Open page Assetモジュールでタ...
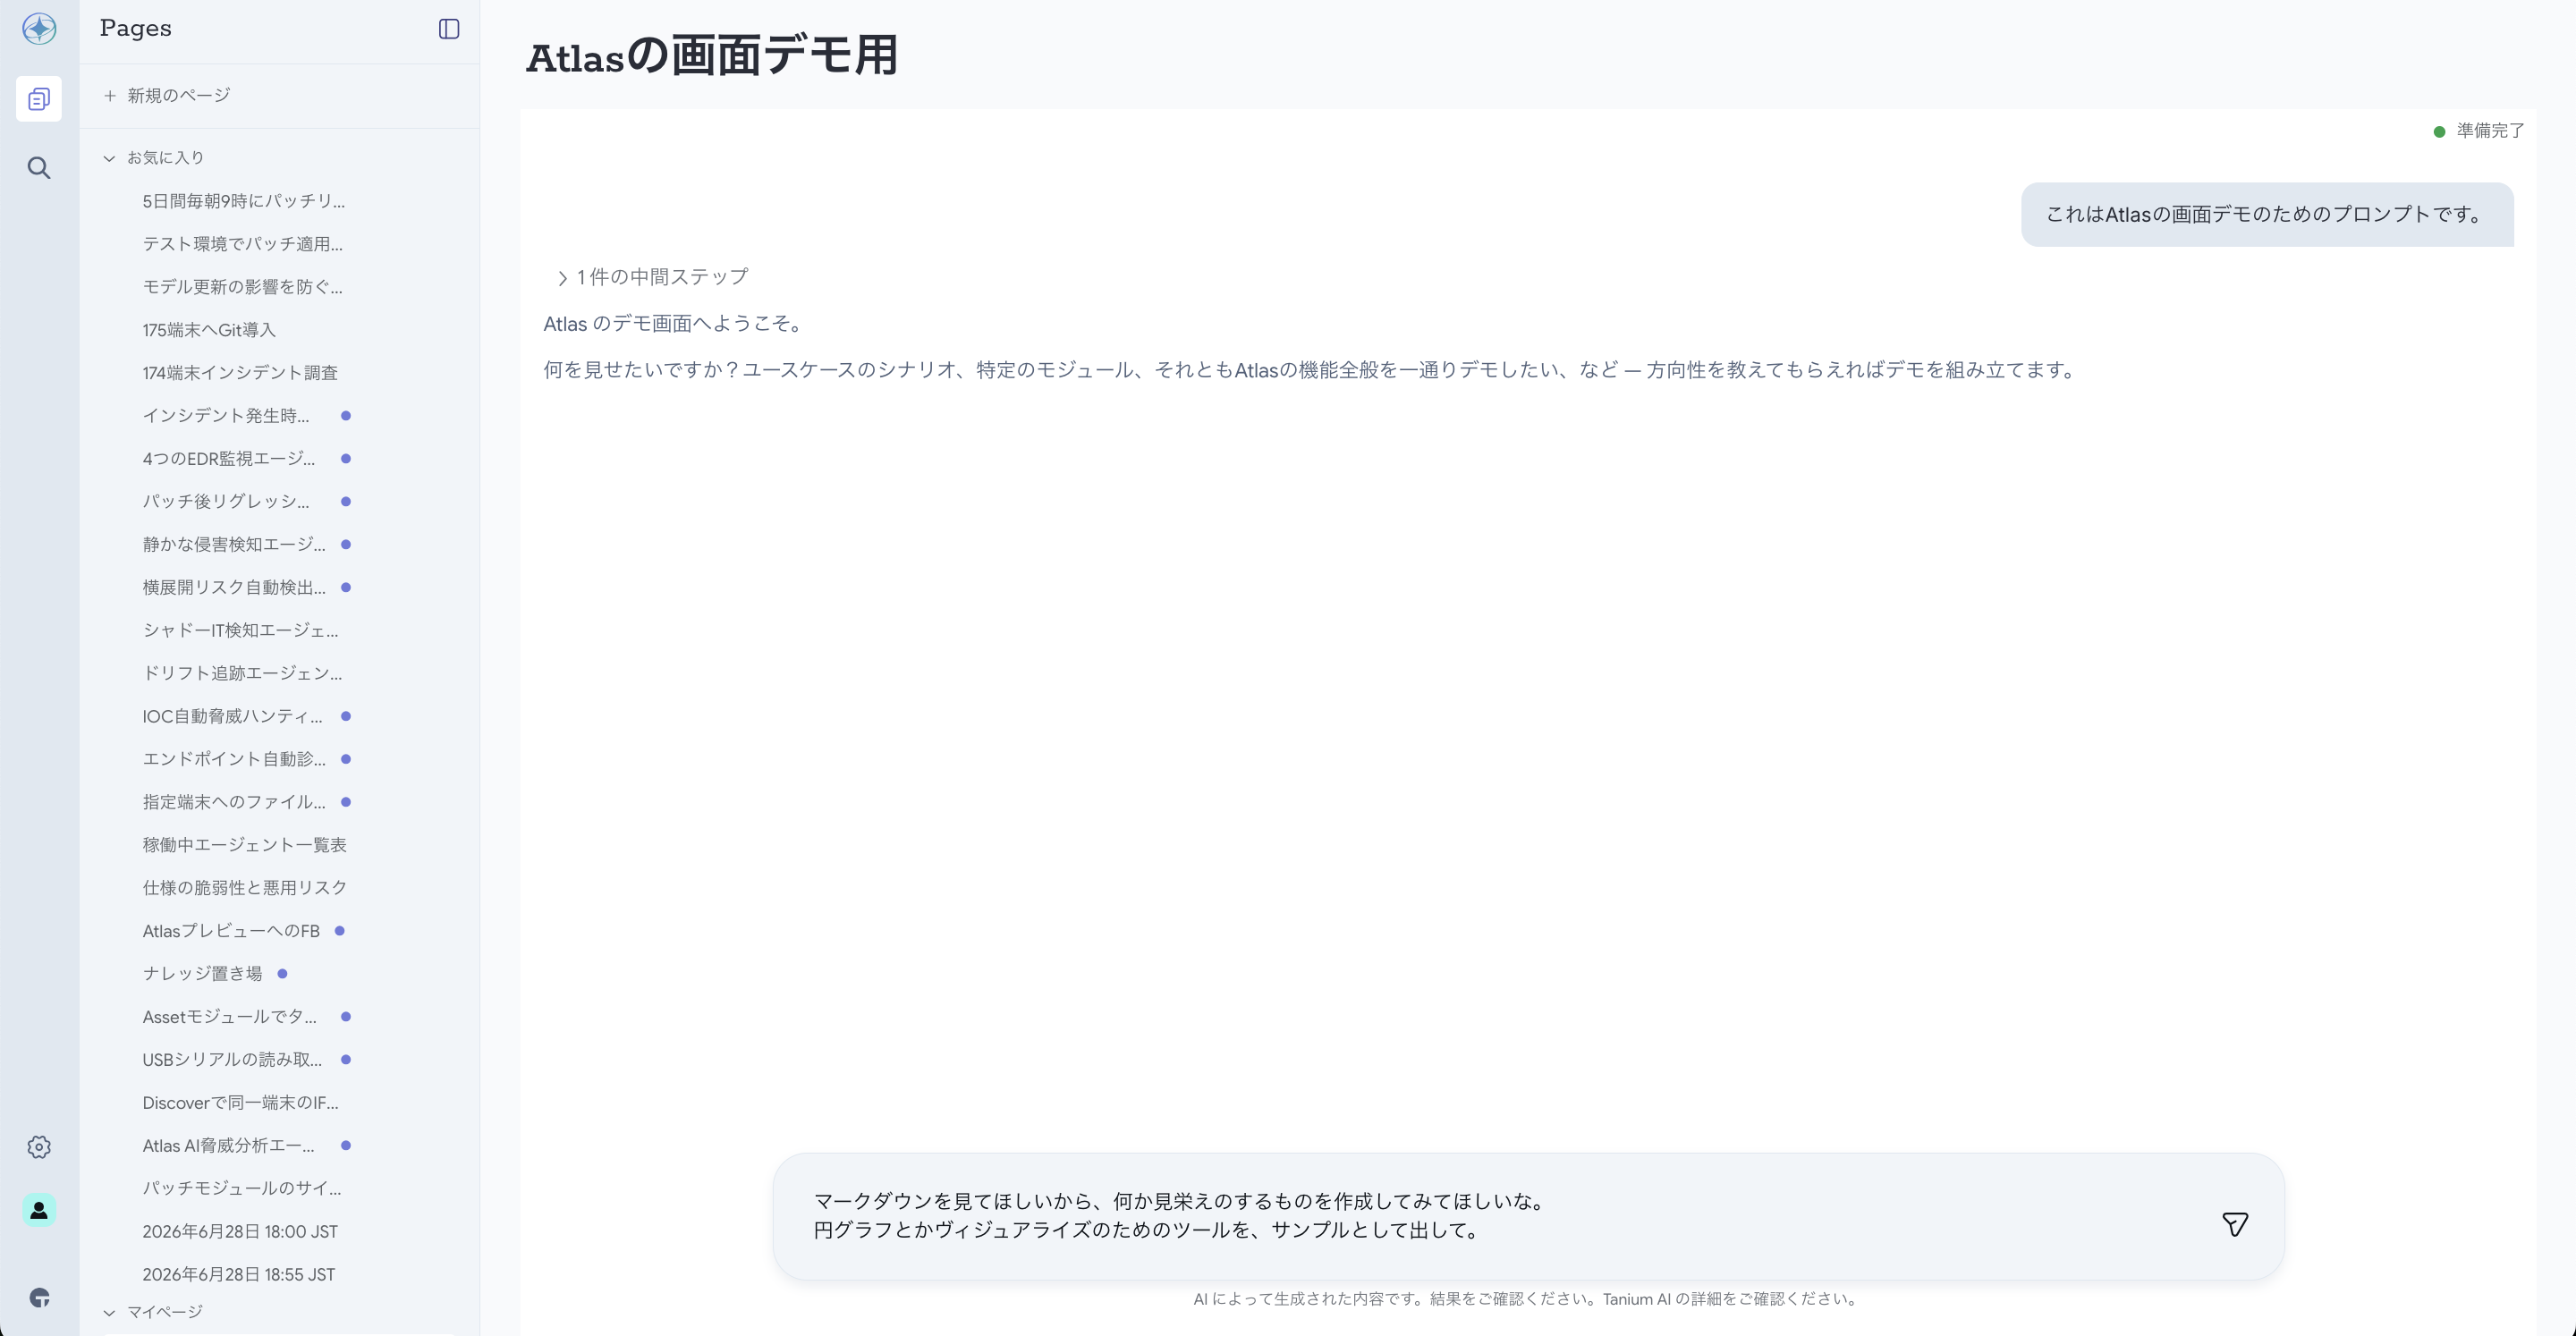 pos(230,1017)
